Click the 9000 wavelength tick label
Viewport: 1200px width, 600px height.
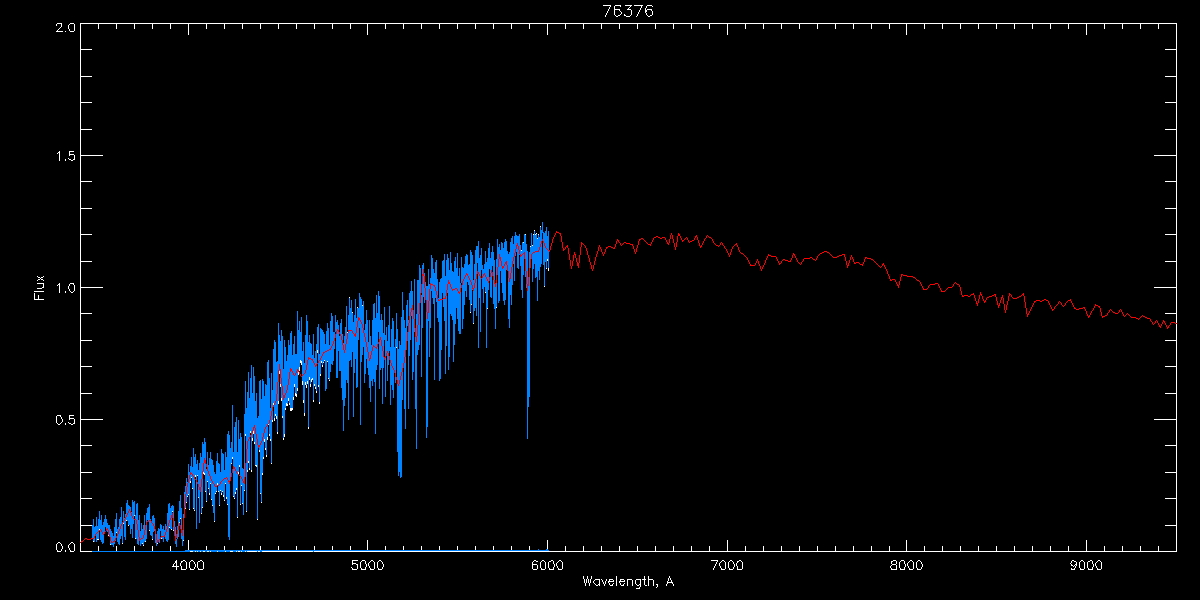click(1087, 564)
